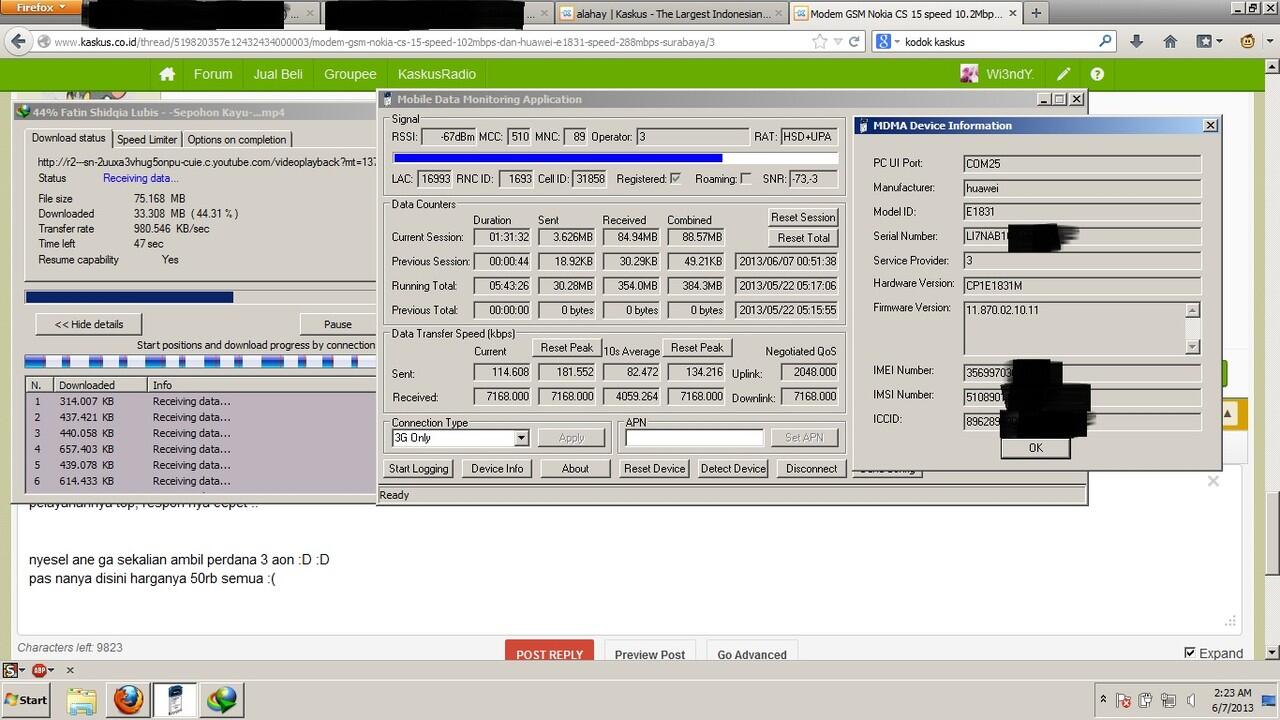
Task: Reset Peak for current transfer speed
Action: pos(567,348)
